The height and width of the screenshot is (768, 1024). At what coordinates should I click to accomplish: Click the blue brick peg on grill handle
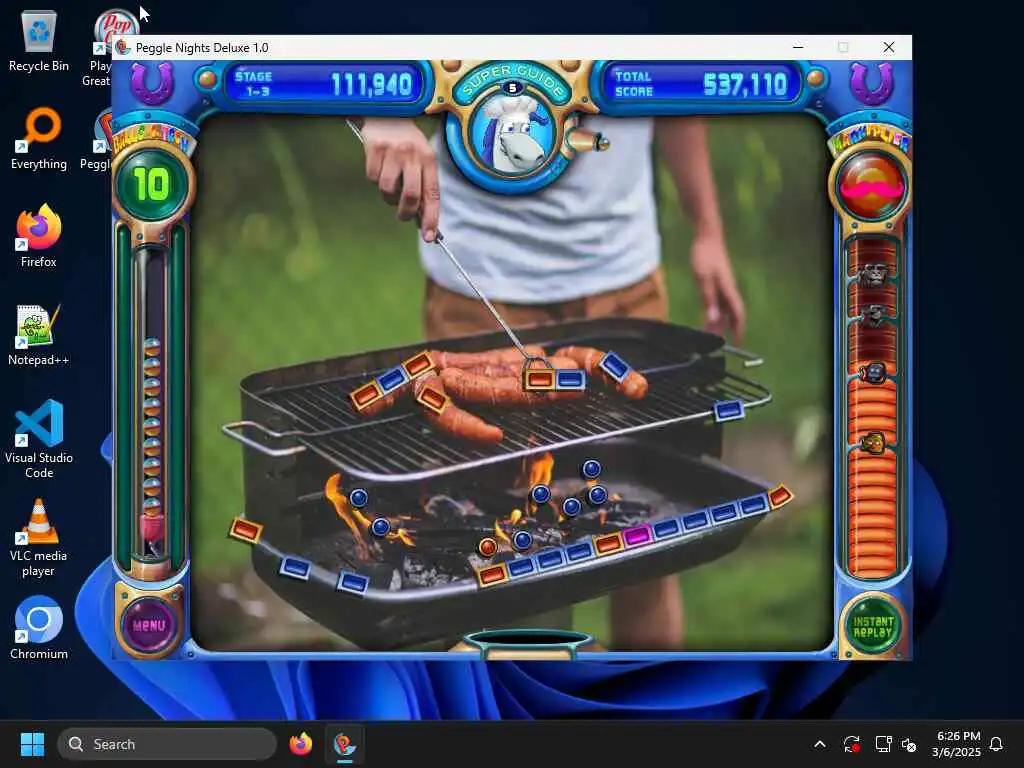728,410
